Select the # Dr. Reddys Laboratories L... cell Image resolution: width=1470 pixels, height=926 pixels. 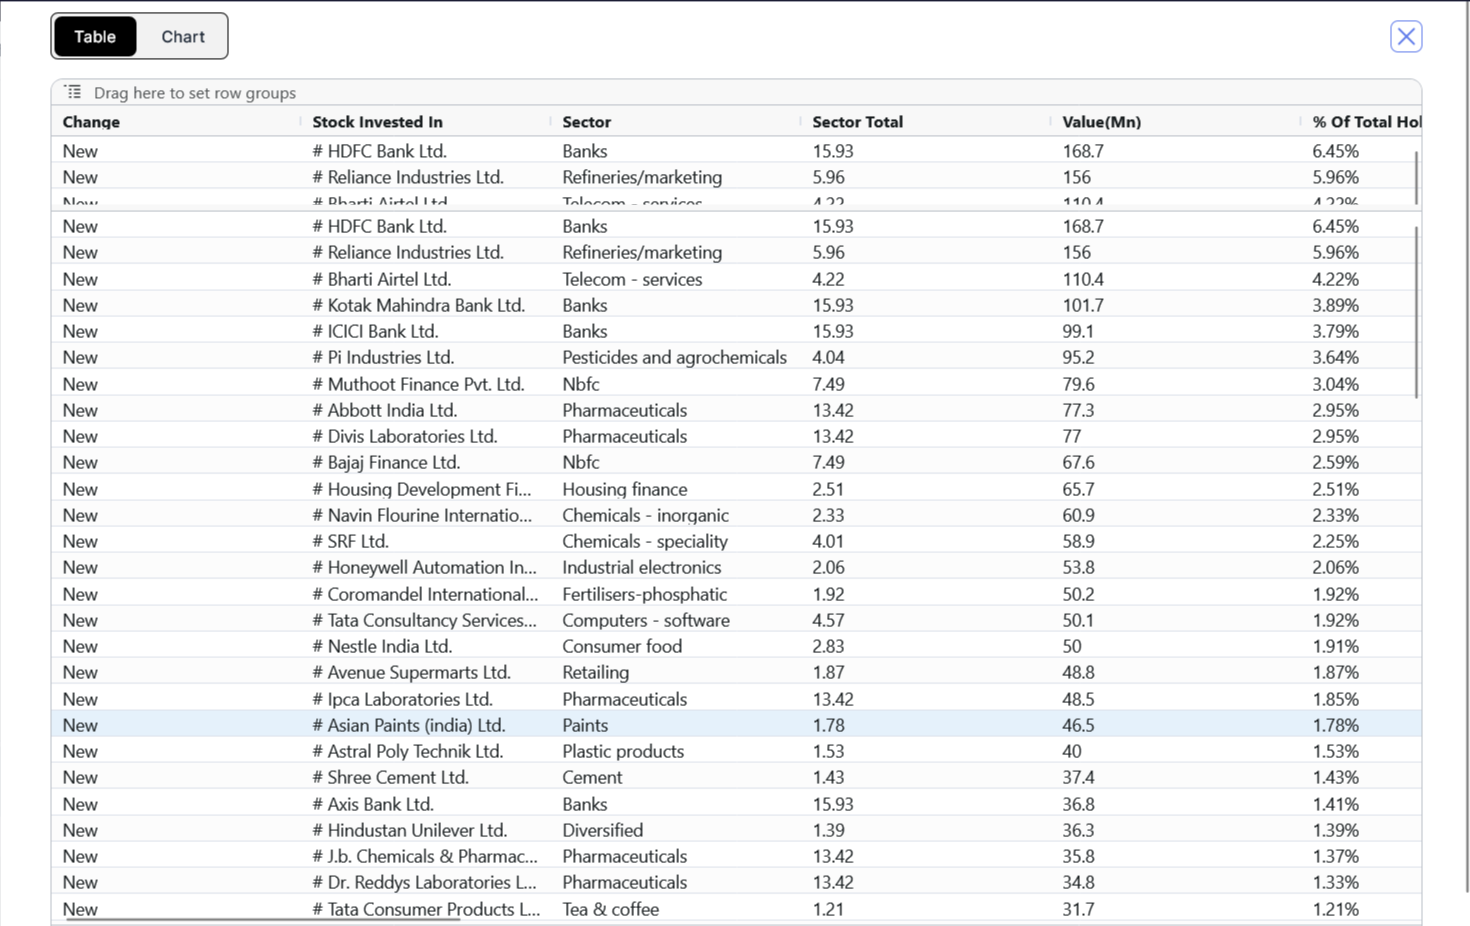[x=426, y=882]
